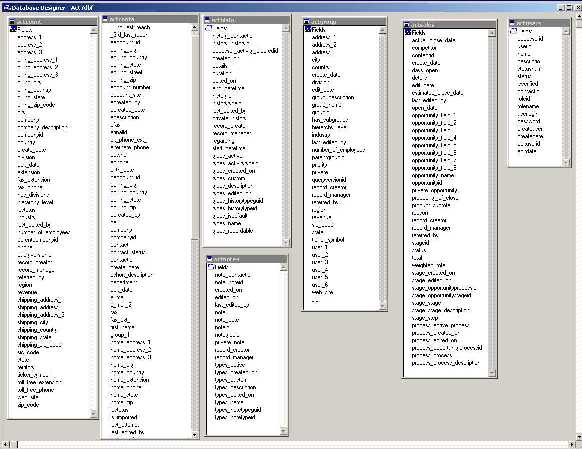The width and height of the screenshot is (582, 449).
Task: Select the "weighted_total" field
Action: pos(429,265)
